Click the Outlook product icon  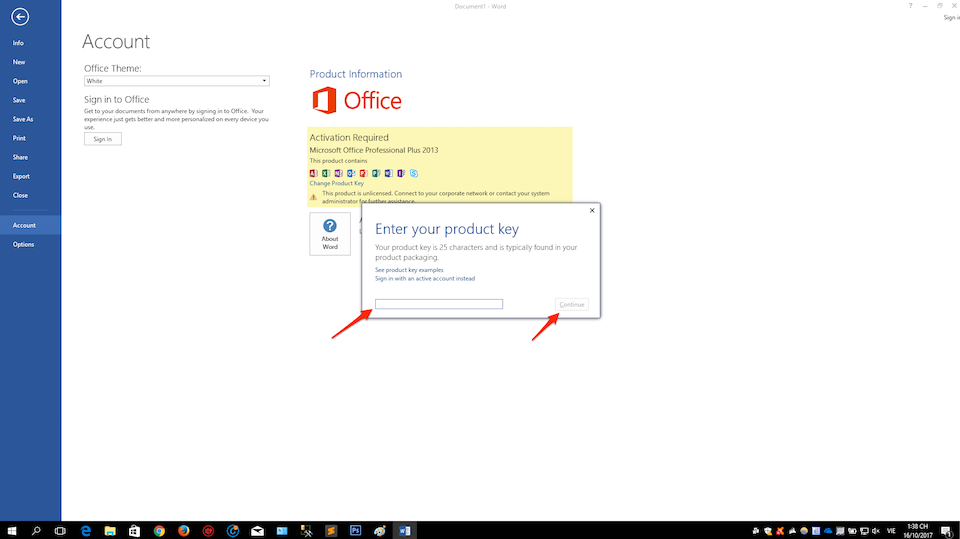(351, 173)
